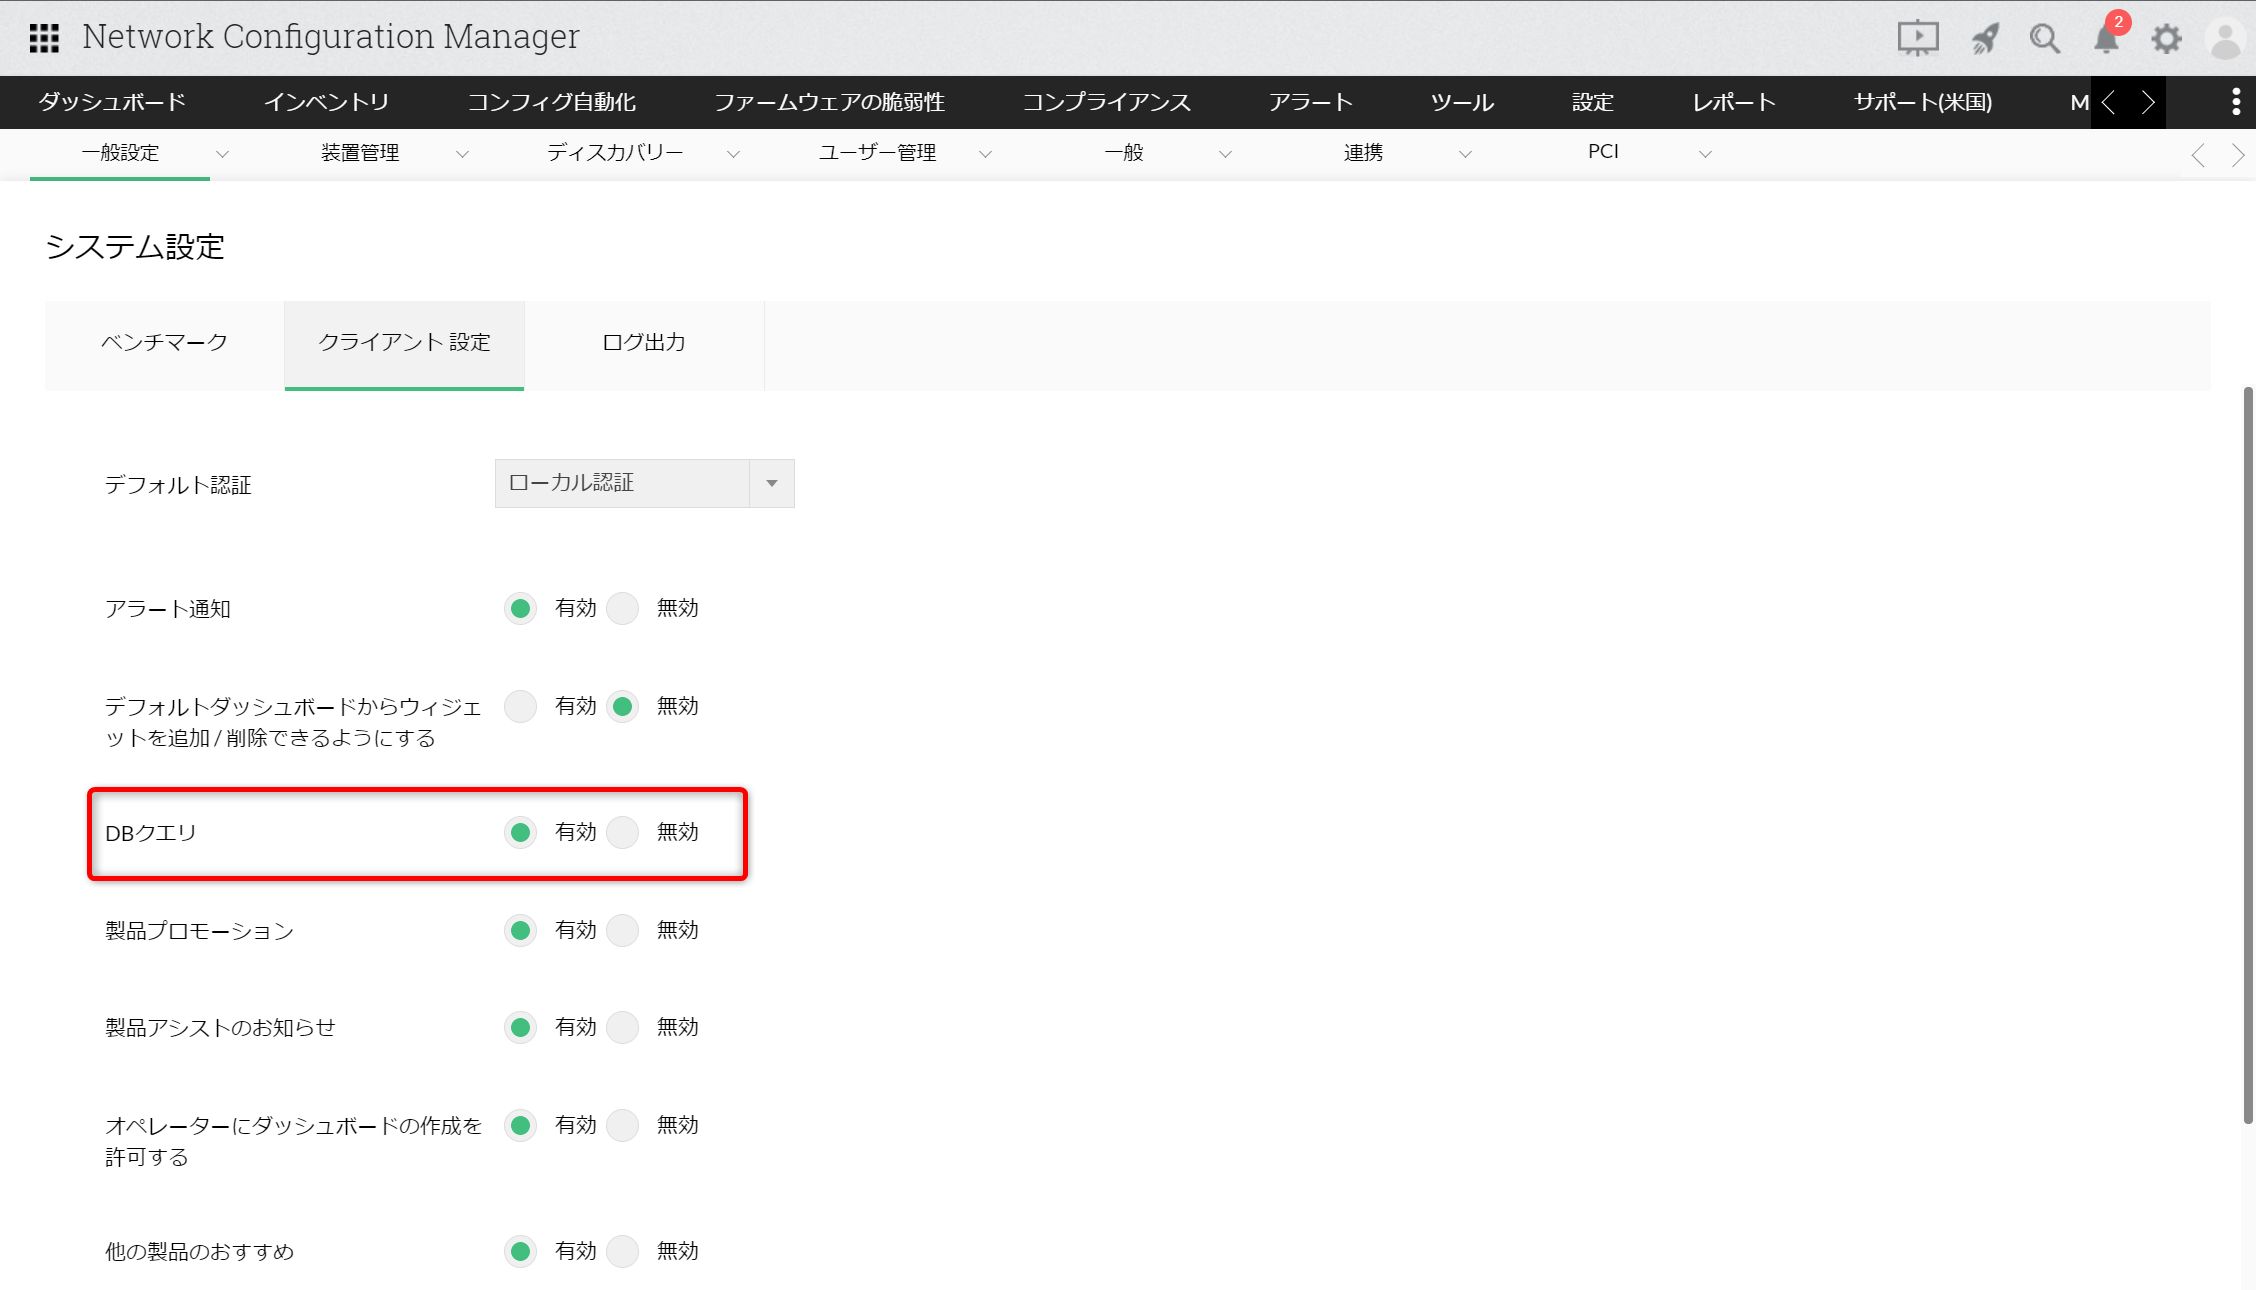Switch to the ベンチマーク tab

pyautogui.click(x=164, y=343)
